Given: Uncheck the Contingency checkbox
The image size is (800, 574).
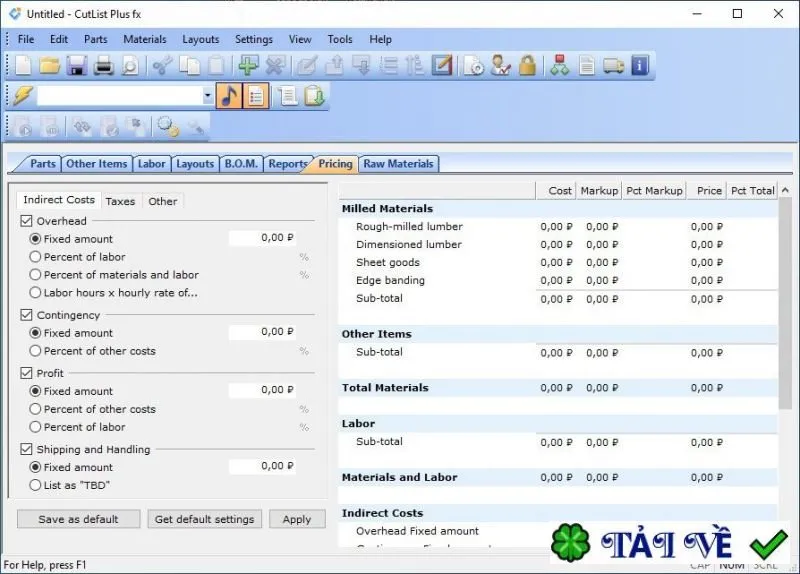Looking at the screenshot, I should (27, 315).
